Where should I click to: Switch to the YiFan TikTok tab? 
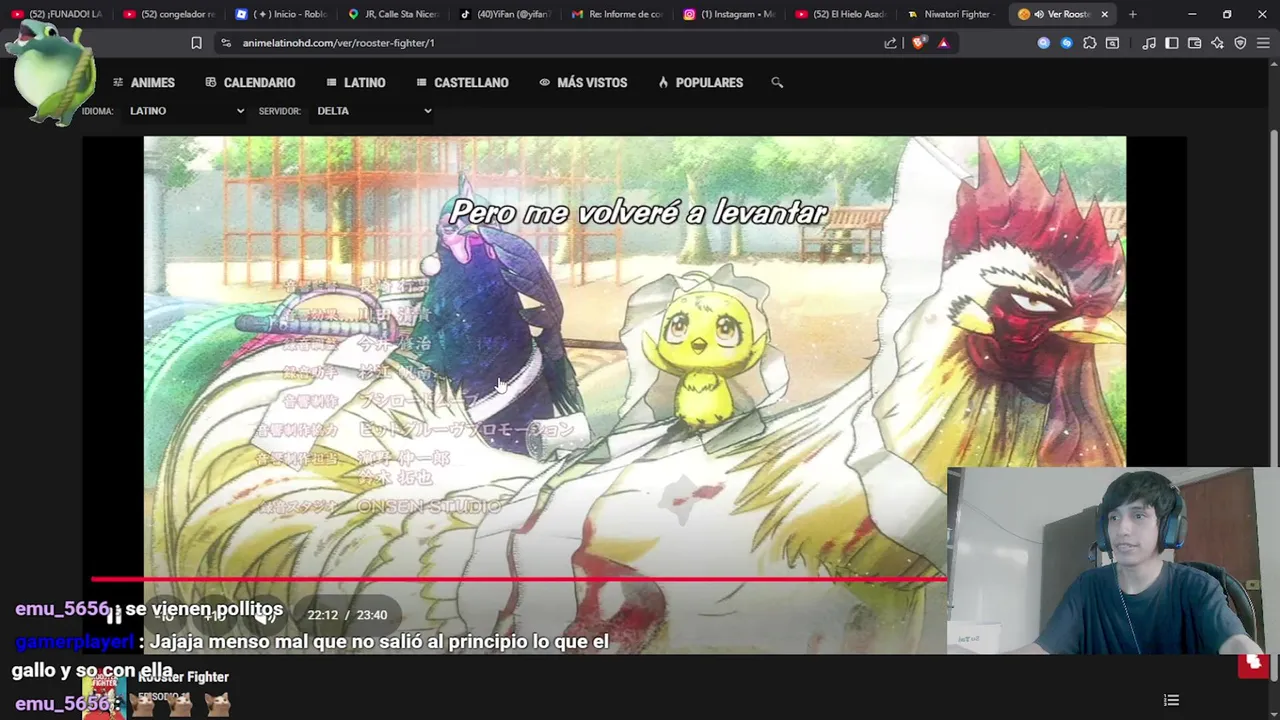point(506,14)
